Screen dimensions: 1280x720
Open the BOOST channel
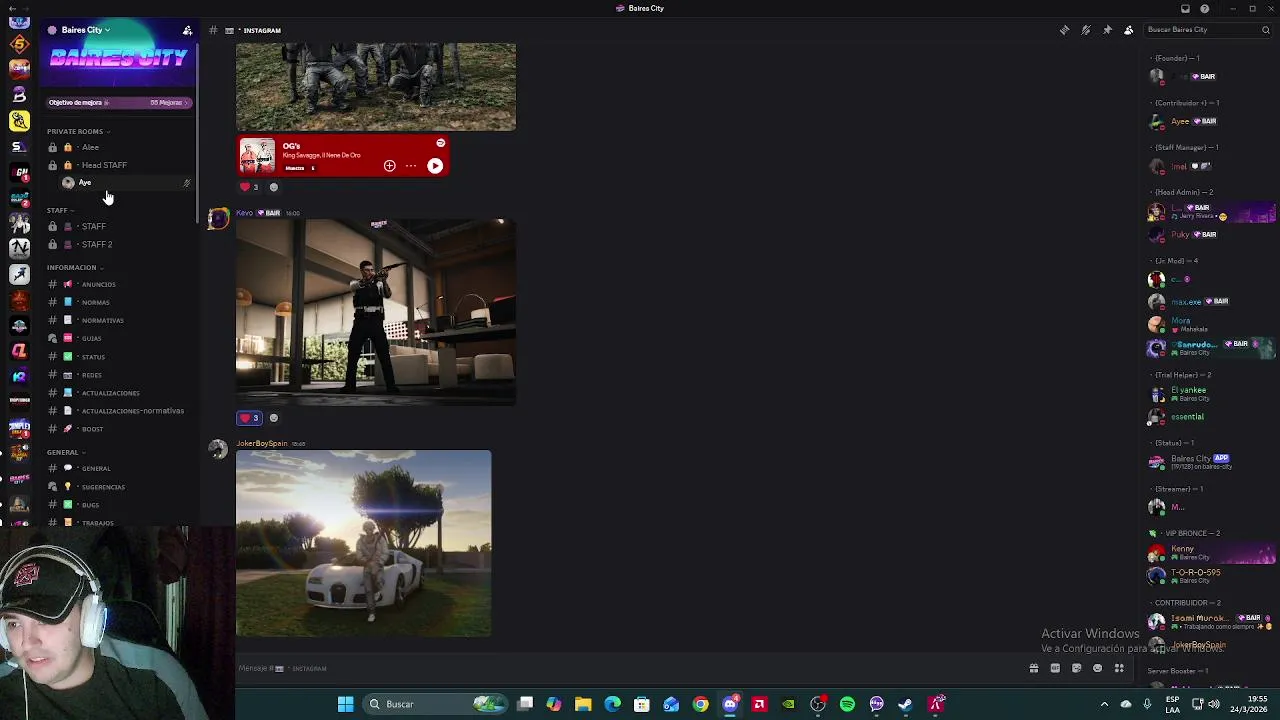click(x=118, y=429)
